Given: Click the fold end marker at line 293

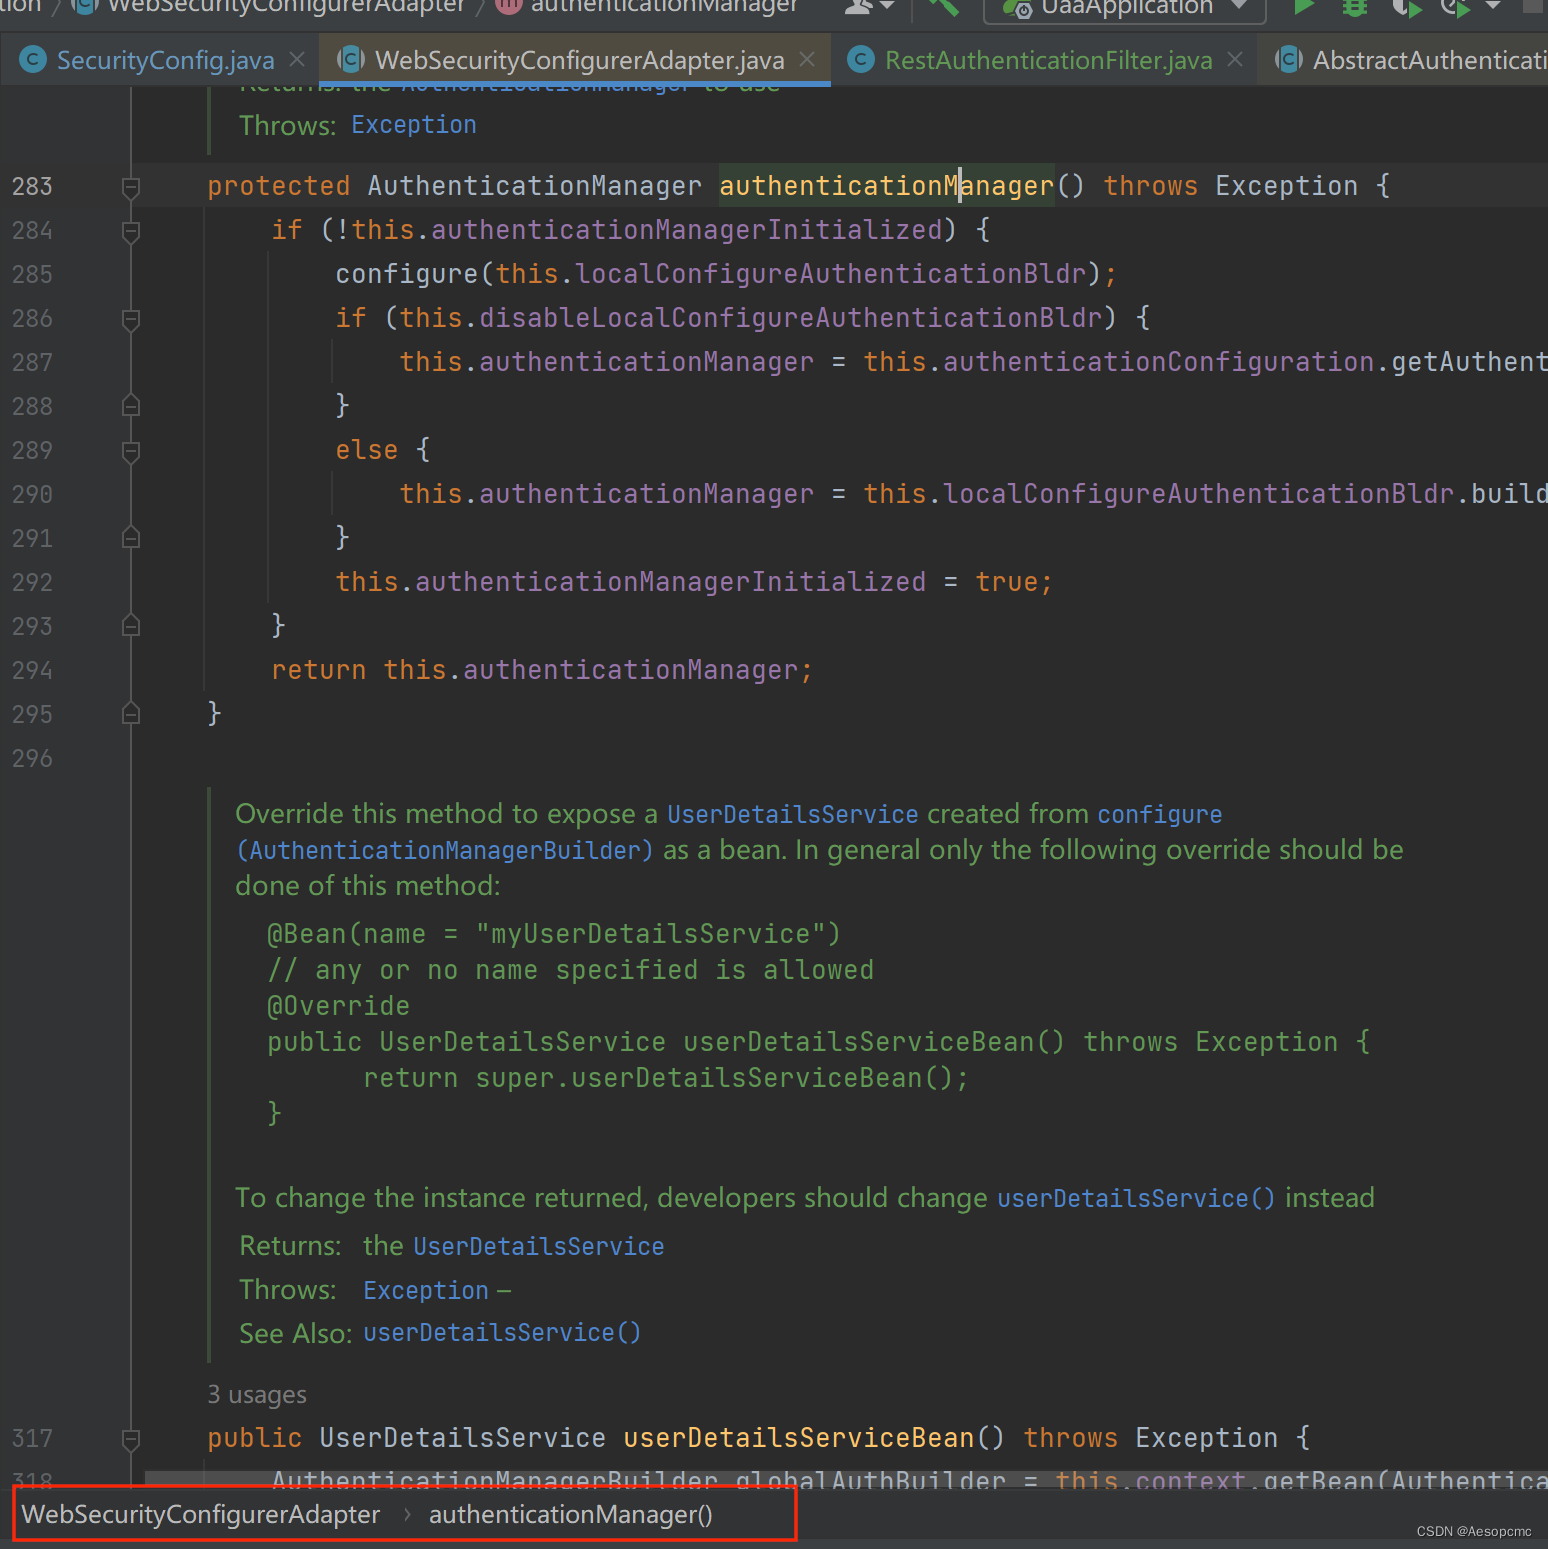Looking at the screenshot, I should click(130, 625).
